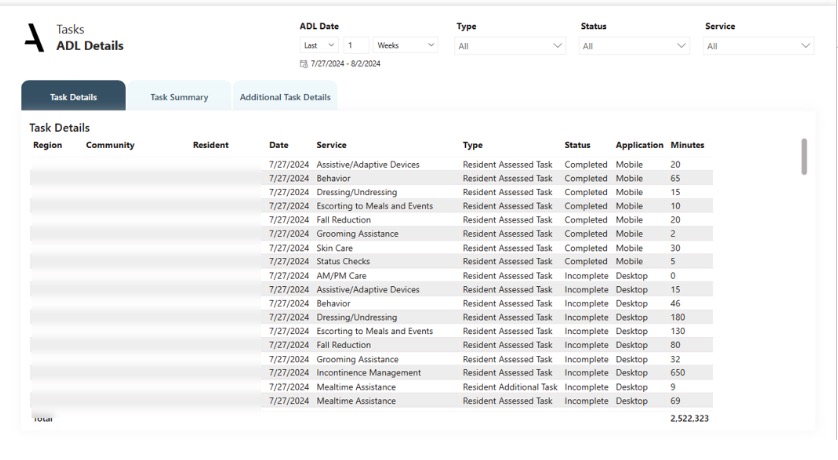This screenshot has width=838, height=460.
Task: Click the 'Task Details' table title
Action: point(59,128)
